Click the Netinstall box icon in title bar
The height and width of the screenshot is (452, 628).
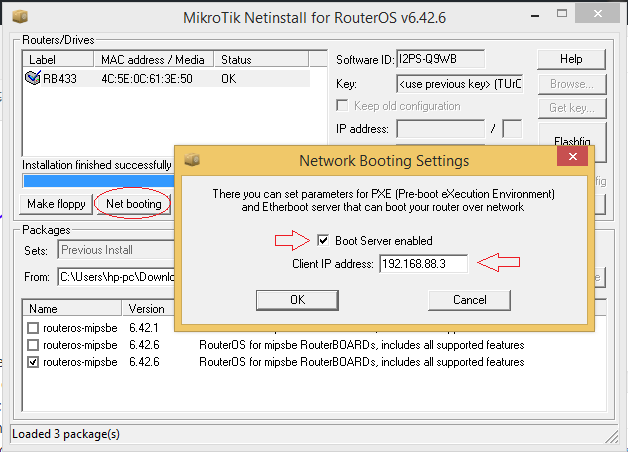[20, 17]
